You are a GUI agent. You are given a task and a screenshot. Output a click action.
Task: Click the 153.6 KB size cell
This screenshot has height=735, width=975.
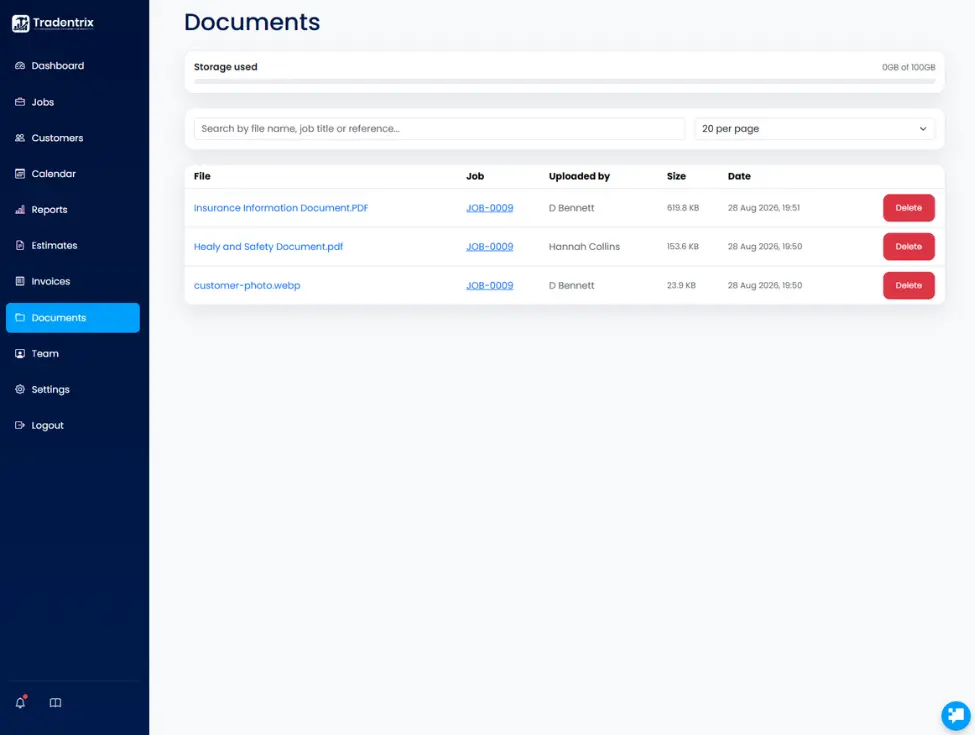[x=683, y=246]
